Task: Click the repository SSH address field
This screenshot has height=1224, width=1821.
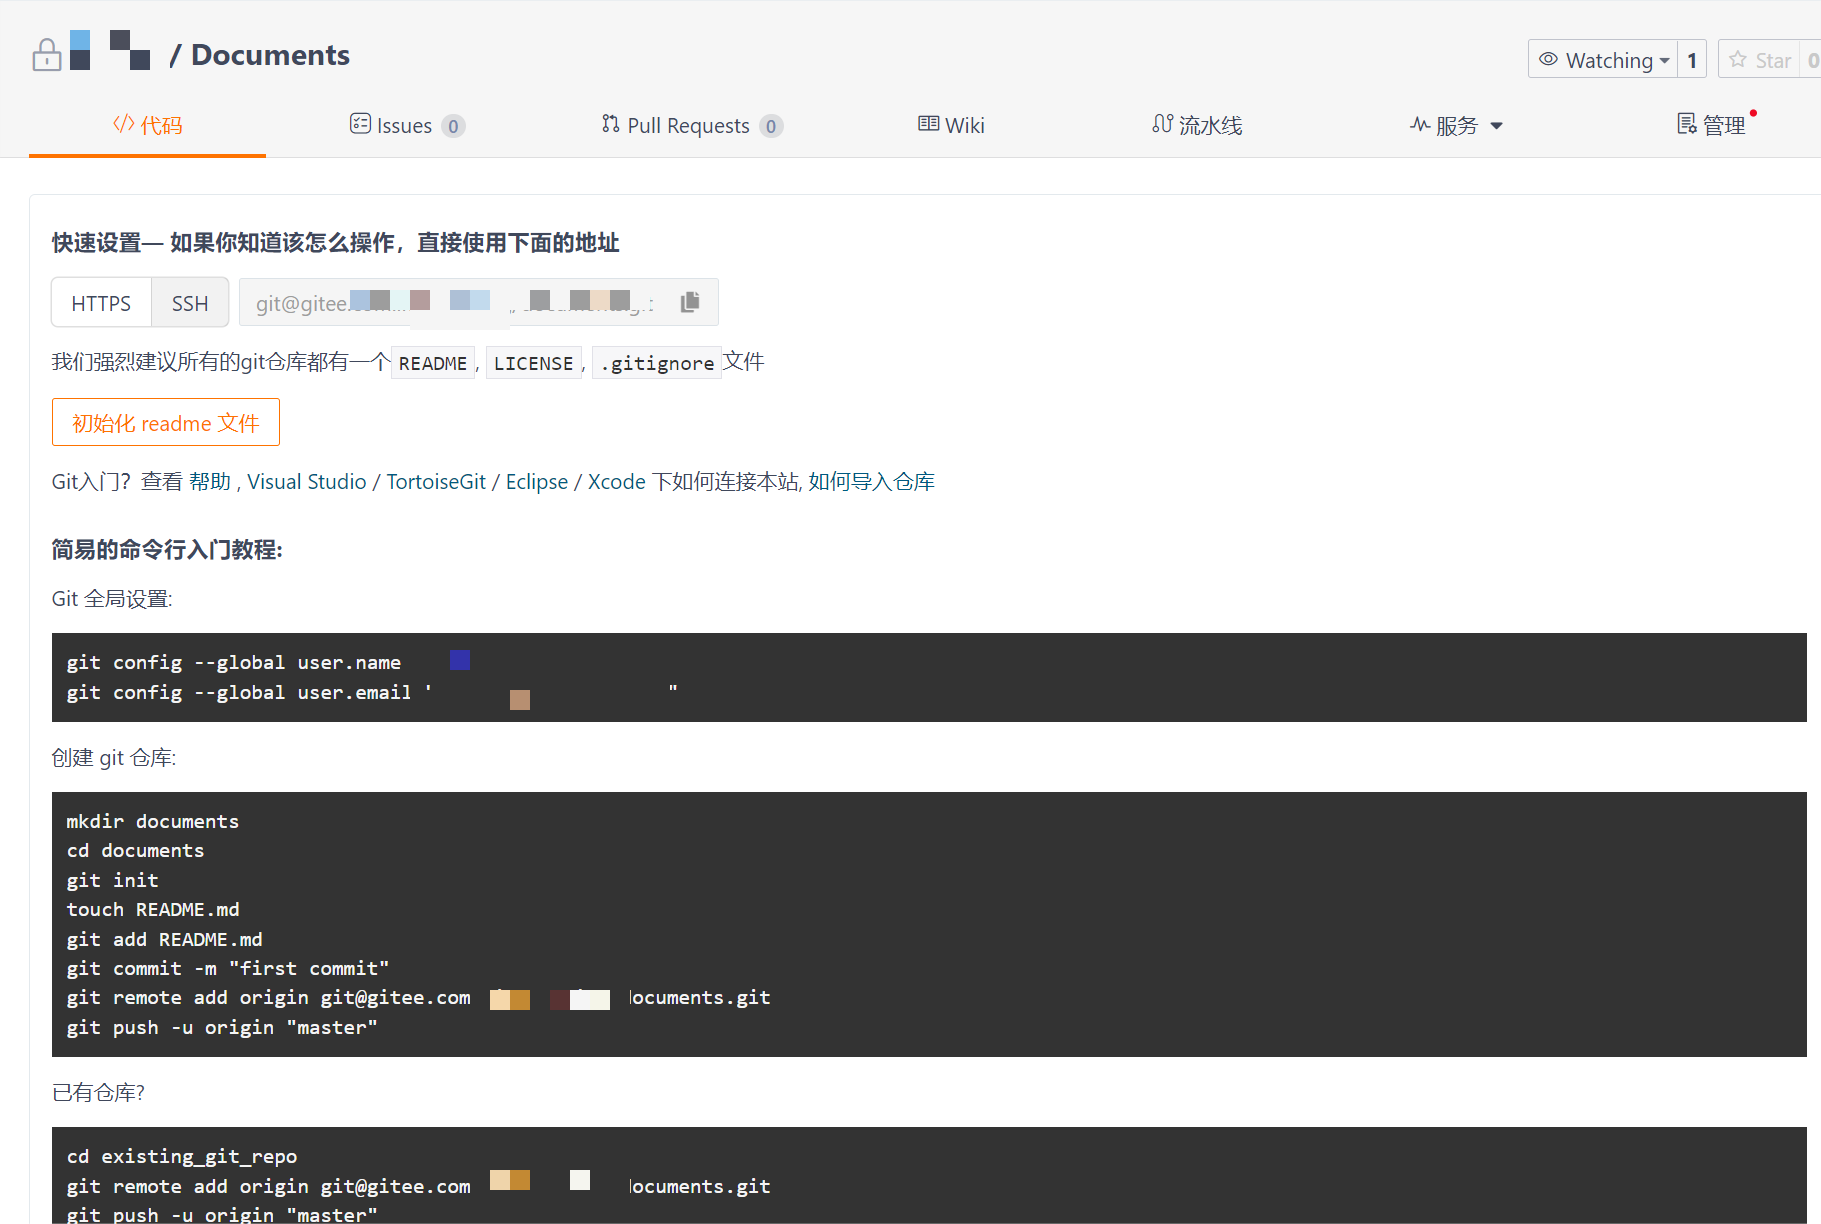Action: click(479, 302)
